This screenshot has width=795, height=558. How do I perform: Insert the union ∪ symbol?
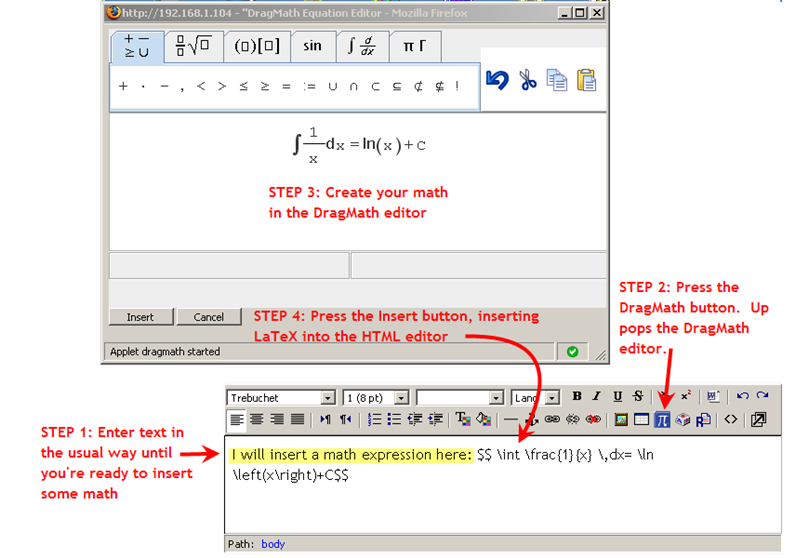[x=333, y=87]
